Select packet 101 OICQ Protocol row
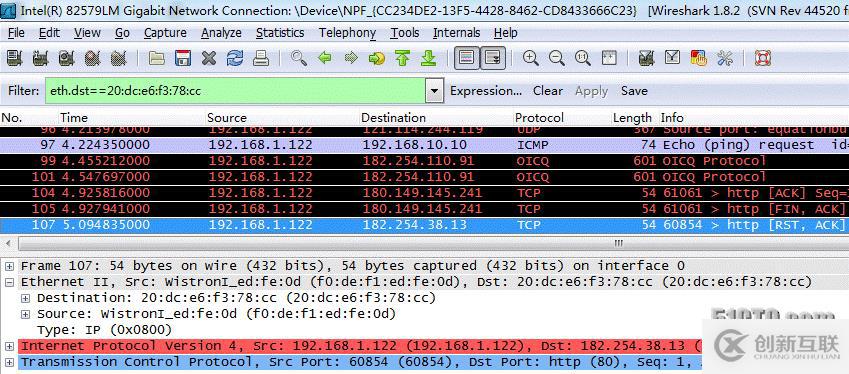 (424, 177)
